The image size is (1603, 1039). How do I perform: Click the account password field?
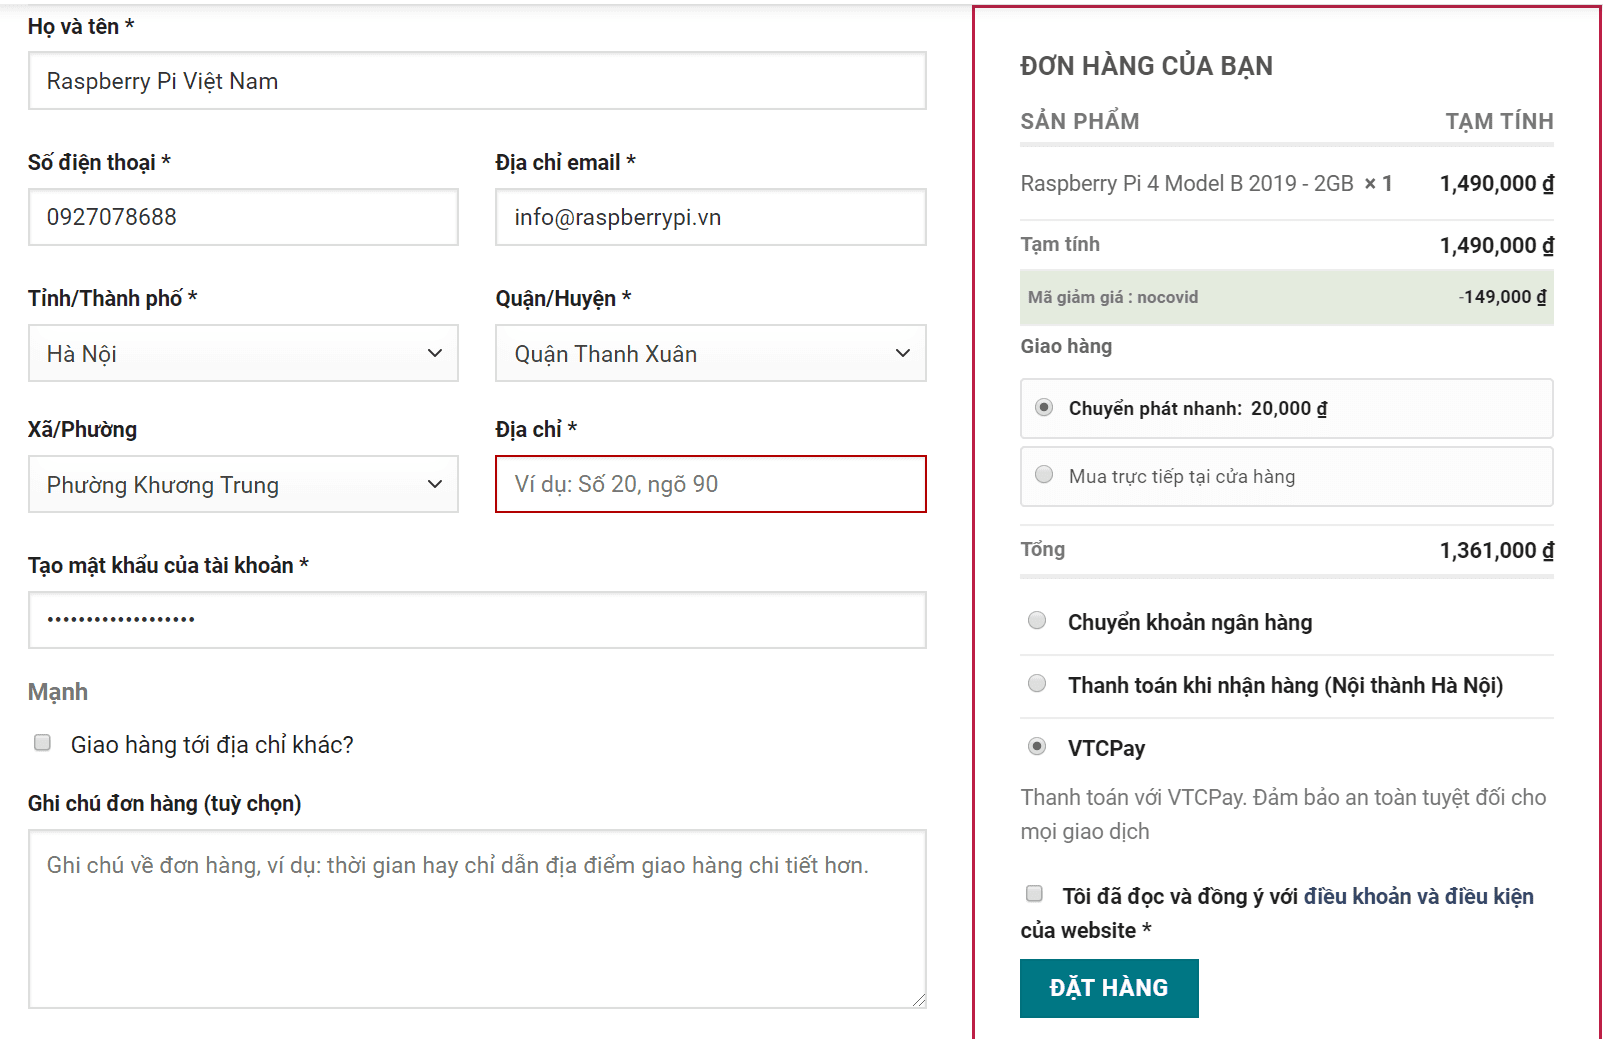(476, 620)
